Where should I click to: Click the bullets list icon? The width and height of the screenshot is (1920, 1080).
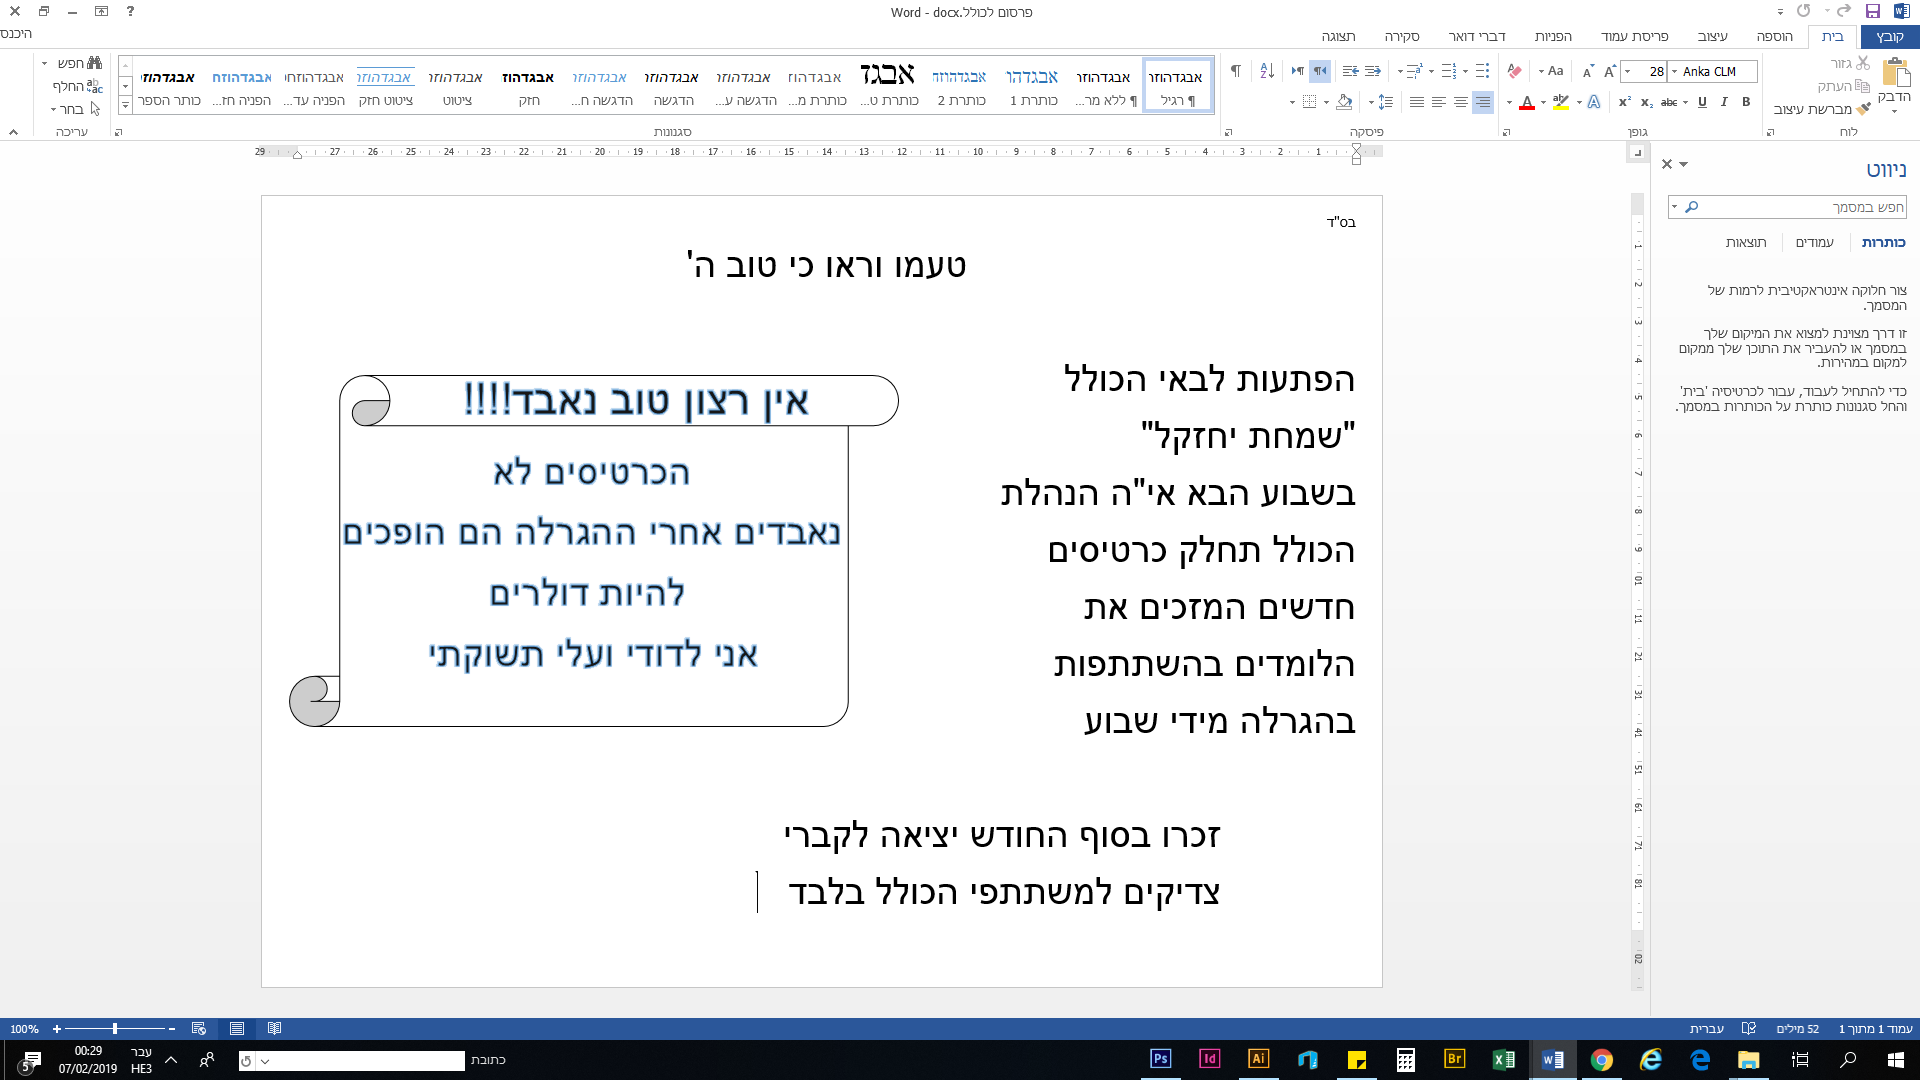(1482, 71)
